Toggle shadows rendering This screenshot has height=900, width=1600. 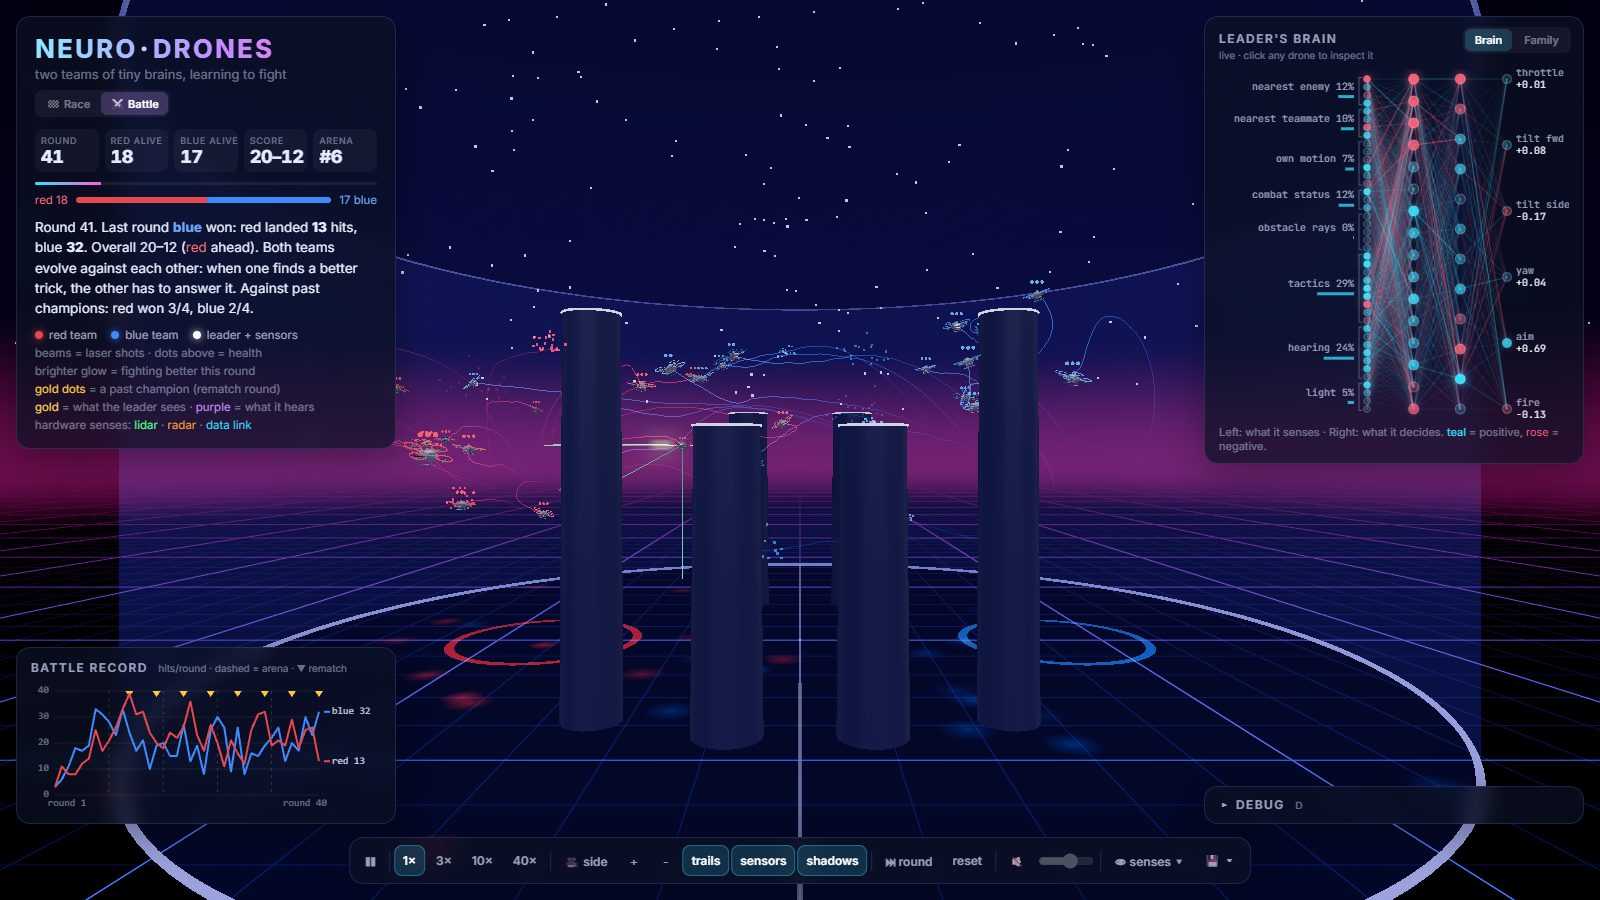[x=832, y=861]
